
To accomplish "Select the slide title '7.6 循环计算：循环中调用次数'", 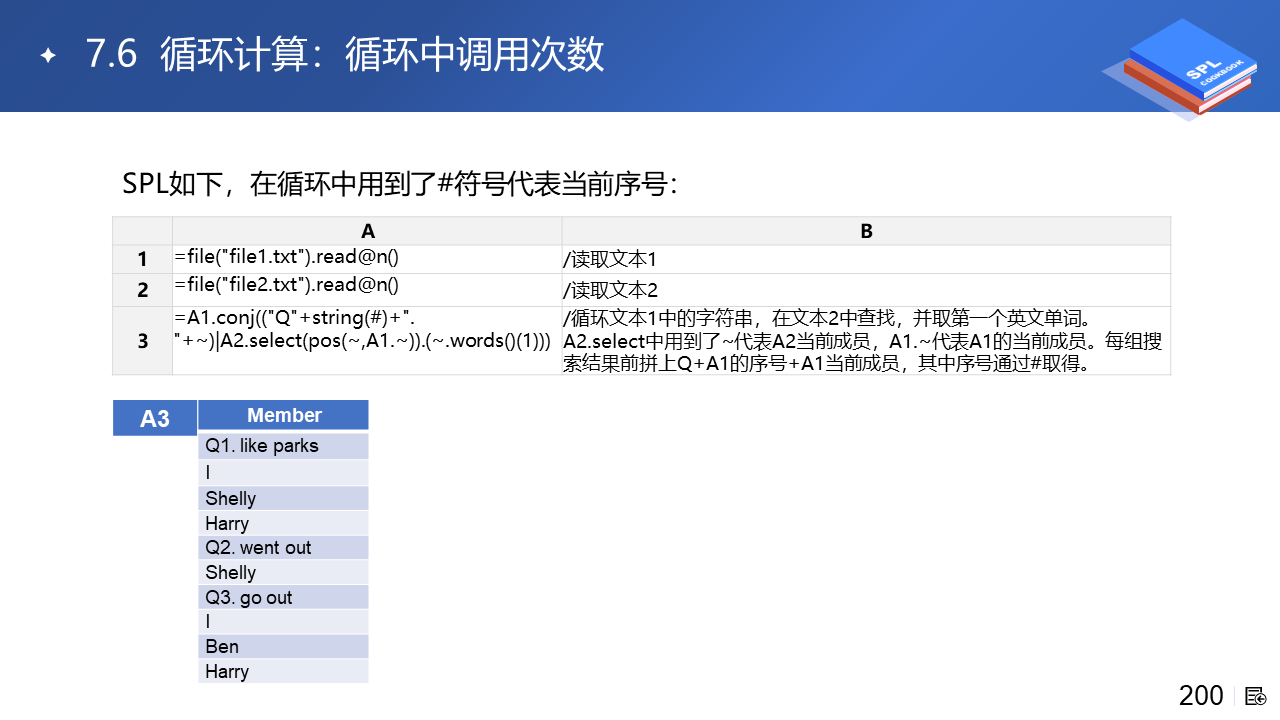I will pyautogui.click(x=346, y=54).
